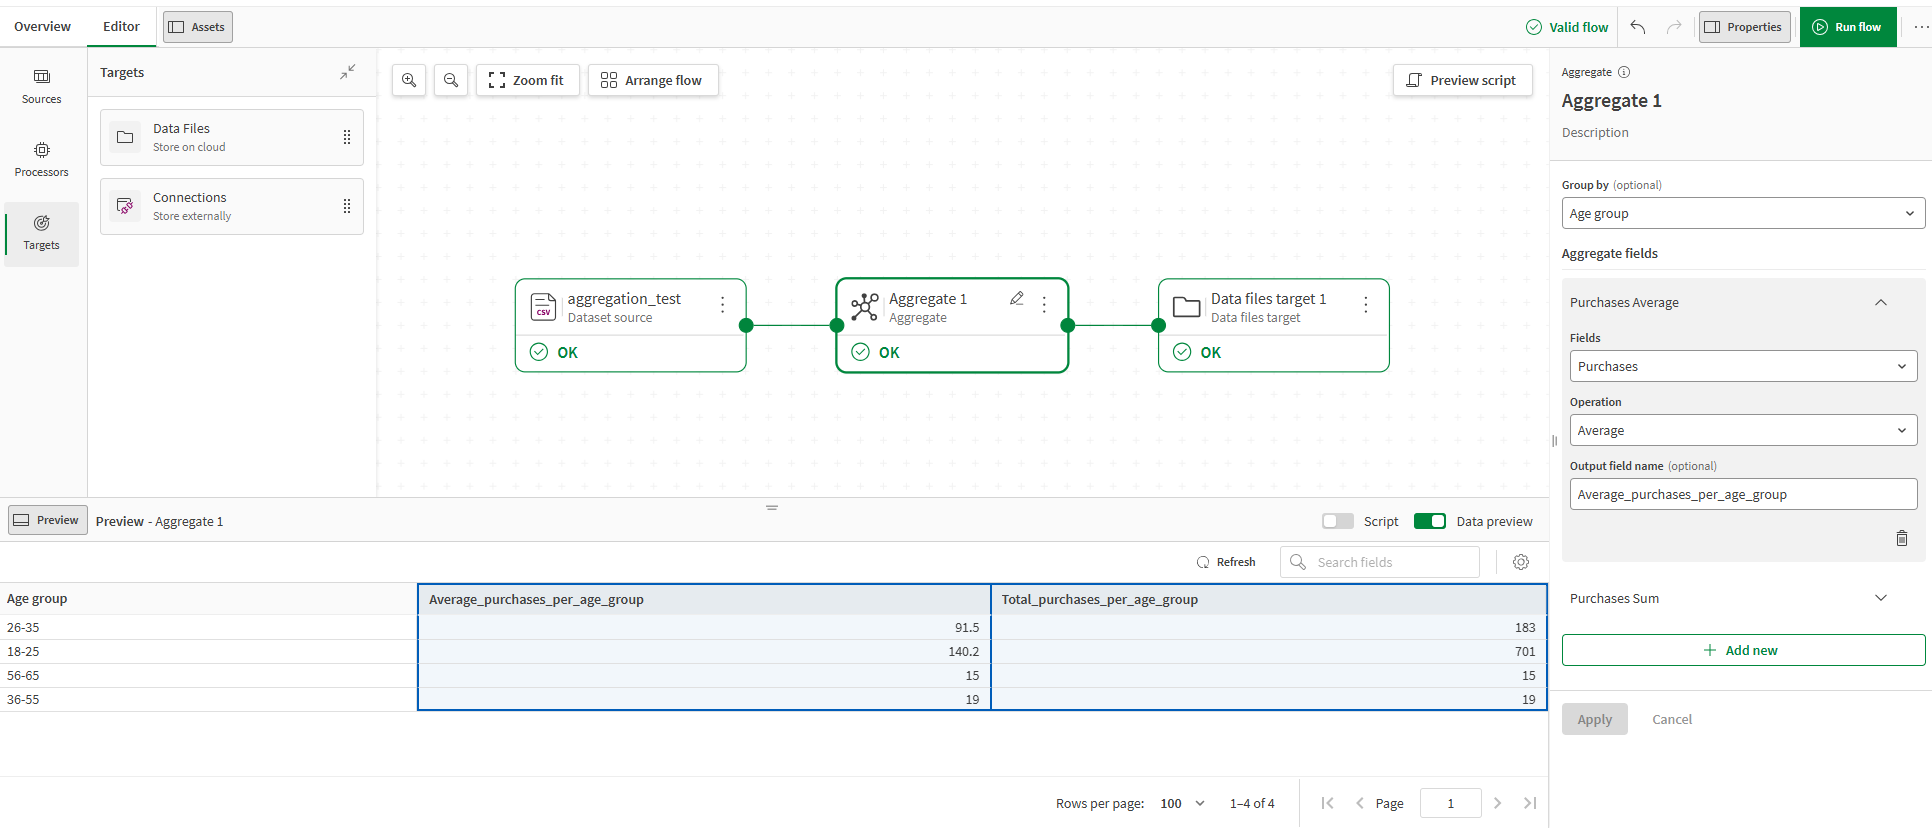Click the Zoom fit button
The image size is (1932, 828).
click(x=527, y=80)
